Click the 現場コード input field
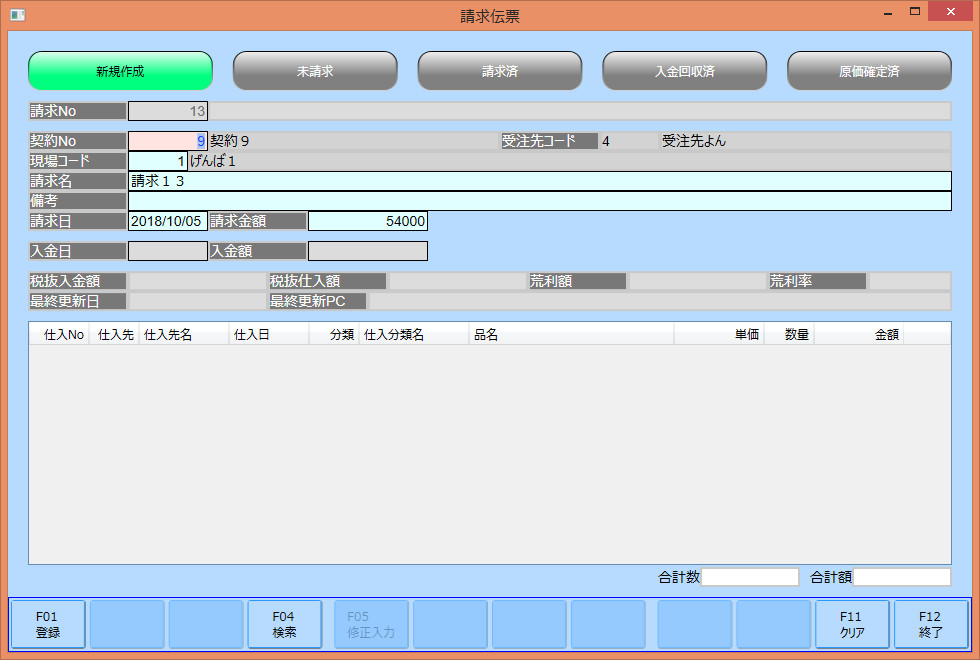Image resolution: width=980 pixels, height=660 pixels. click(x=157, y=161)
